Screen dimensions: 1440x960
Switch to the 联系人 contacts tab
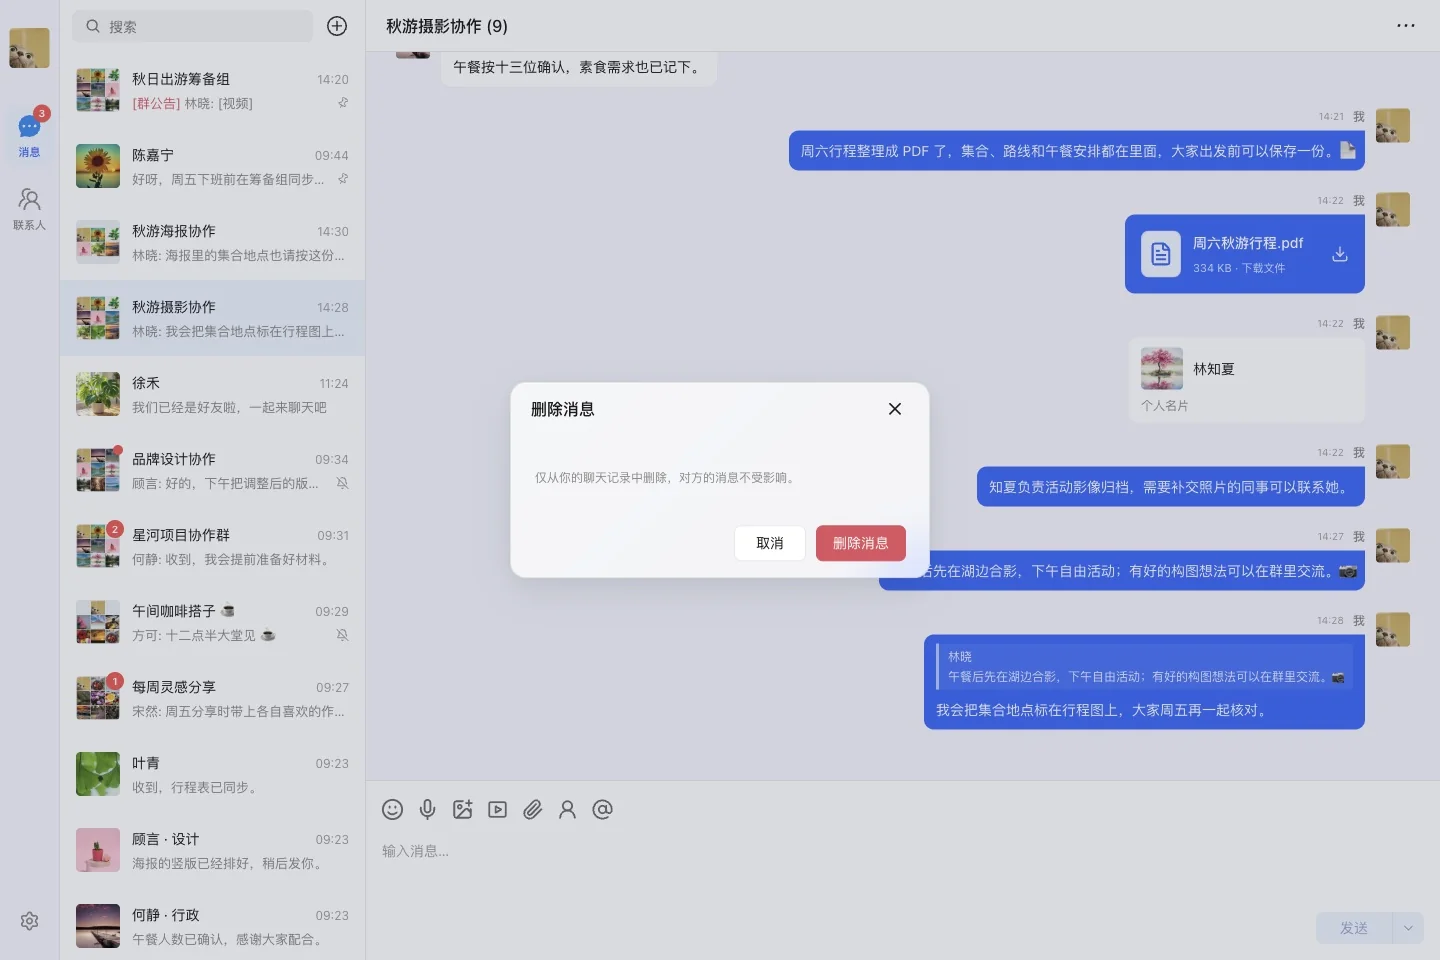(x=29, y=209)
